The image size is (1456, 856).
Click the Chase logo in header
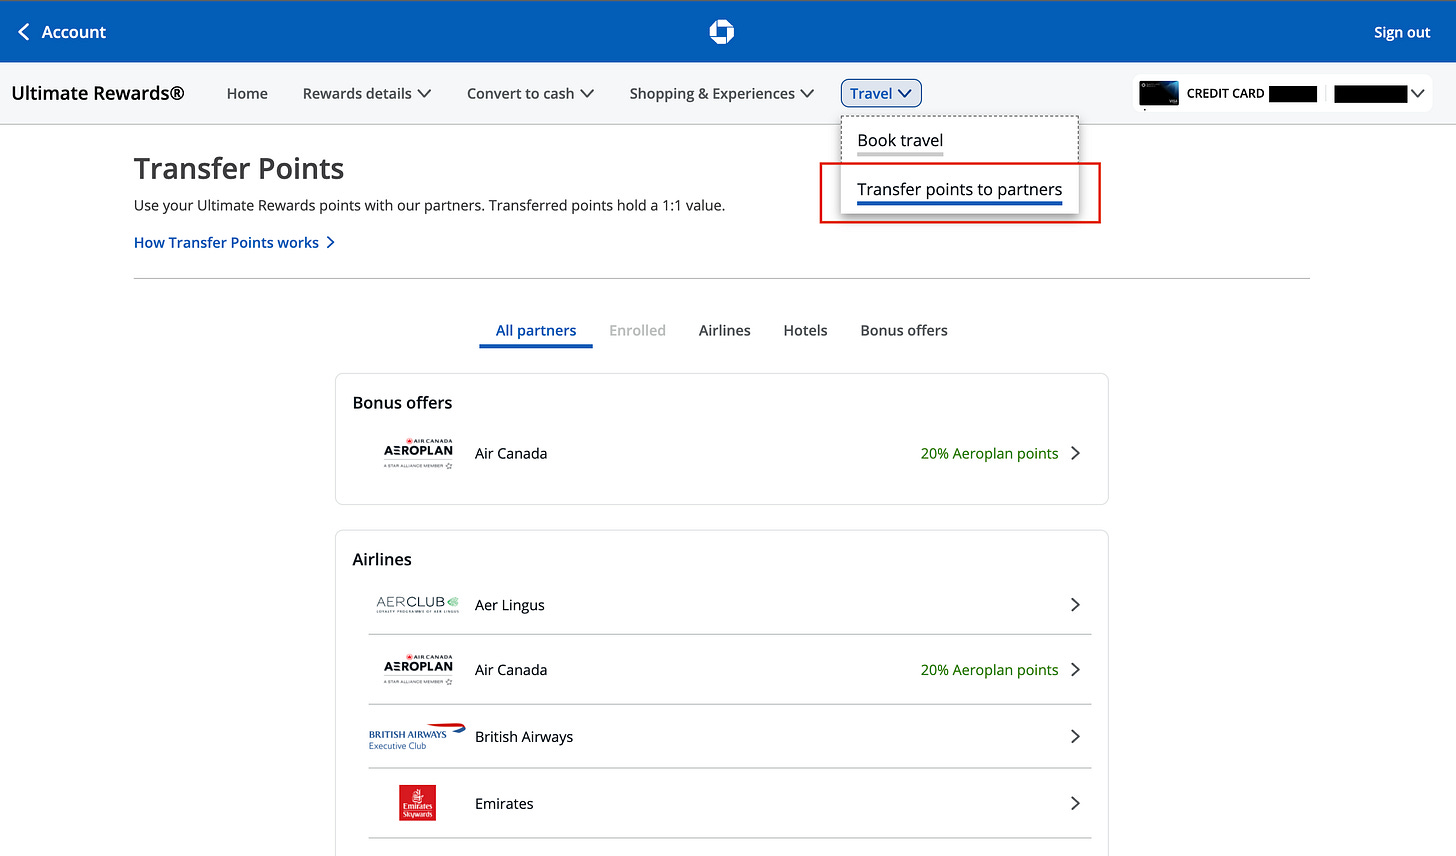click(721, 32)
